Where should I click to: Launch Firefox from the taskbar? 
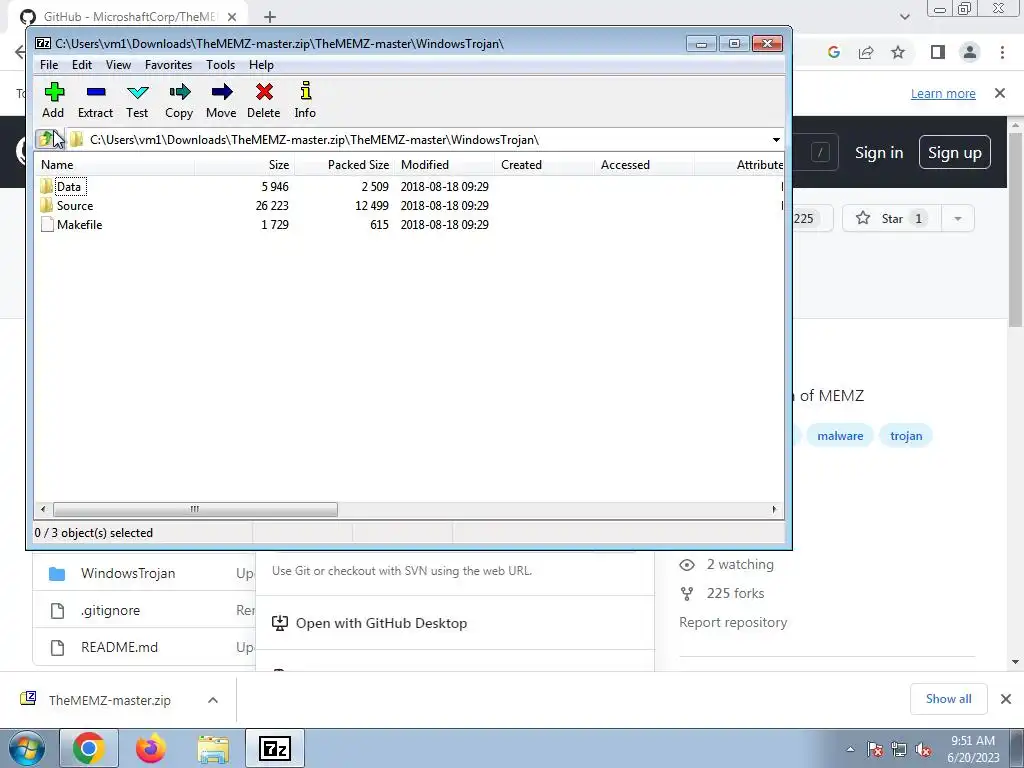pyautogui.click(x=150, y=748)
